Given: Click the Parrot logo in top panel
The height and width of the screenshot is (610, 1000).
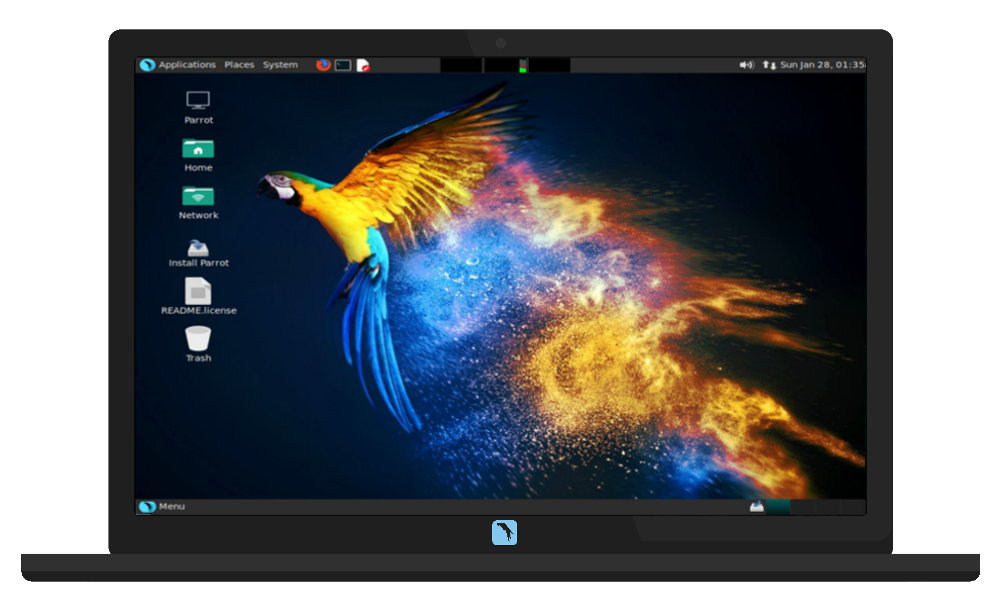Looking at the screenshot, I should coord(147,65).
